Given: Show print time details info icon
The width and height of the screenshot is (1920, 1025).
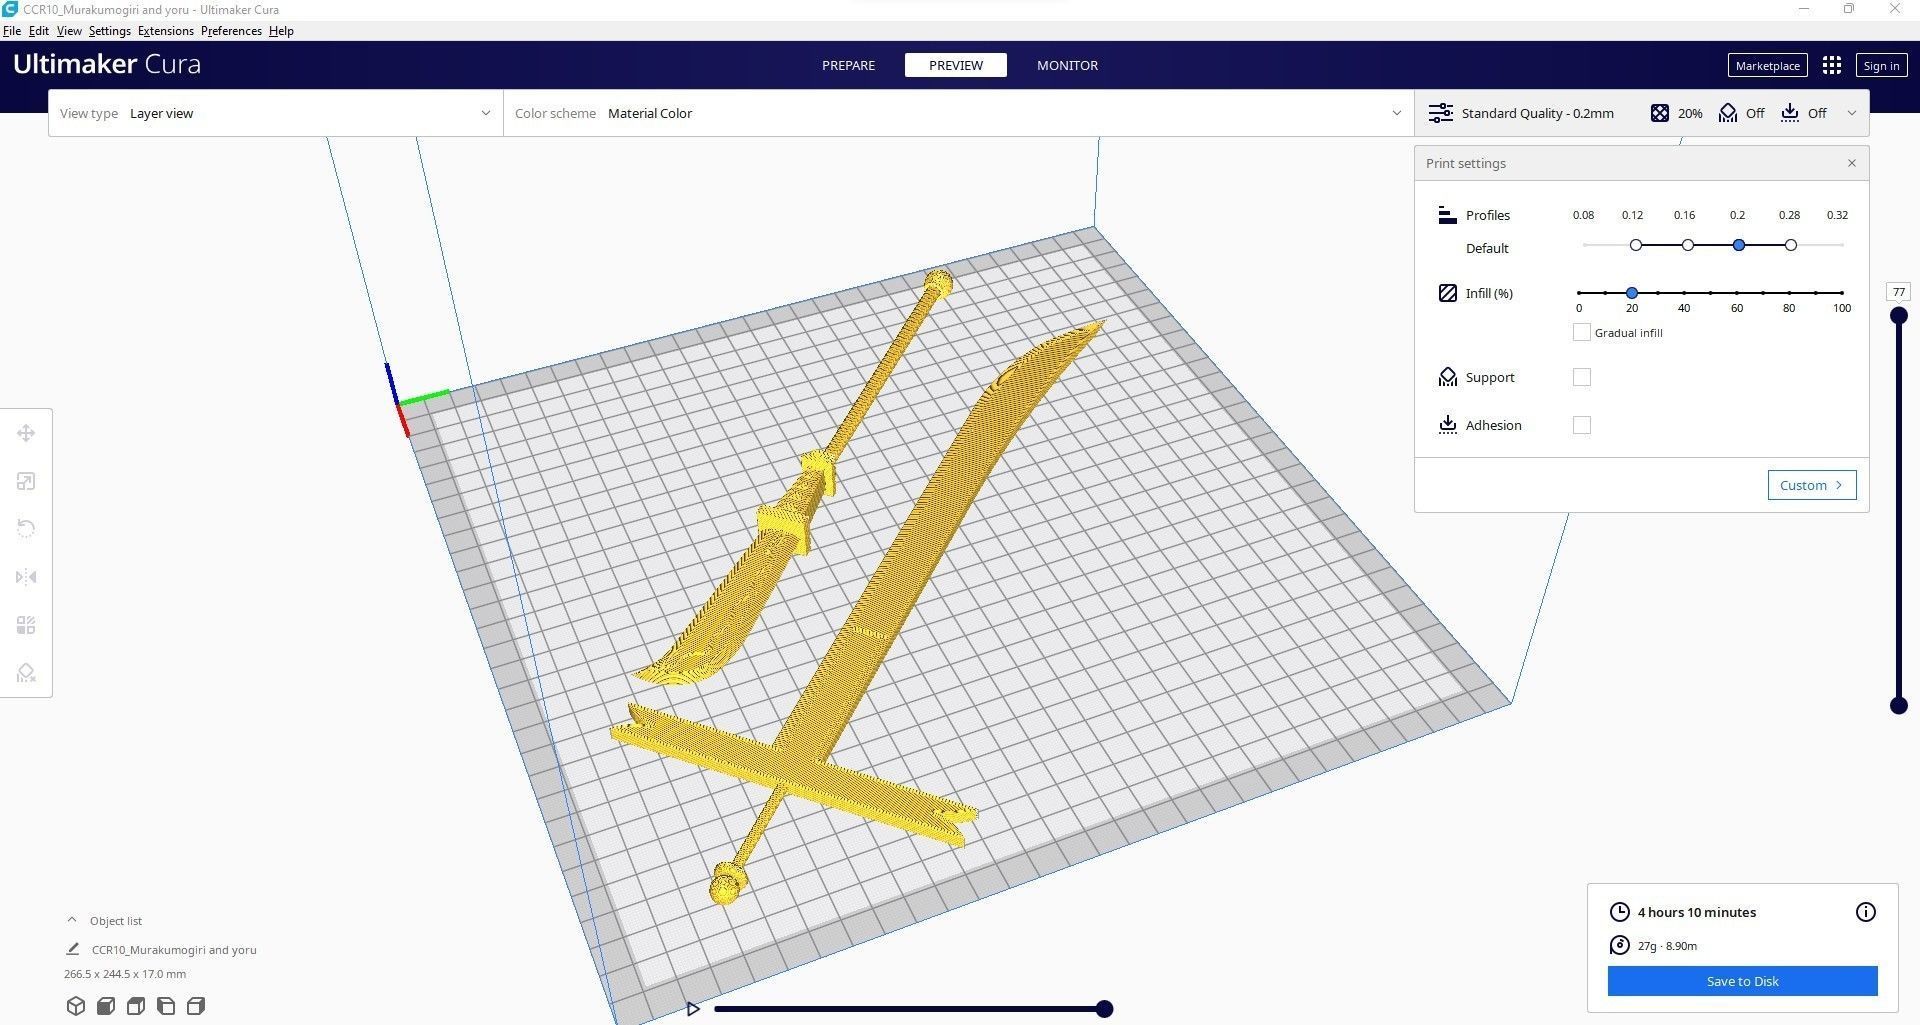Looking at the screenshot, I should tap(1865, 912).
